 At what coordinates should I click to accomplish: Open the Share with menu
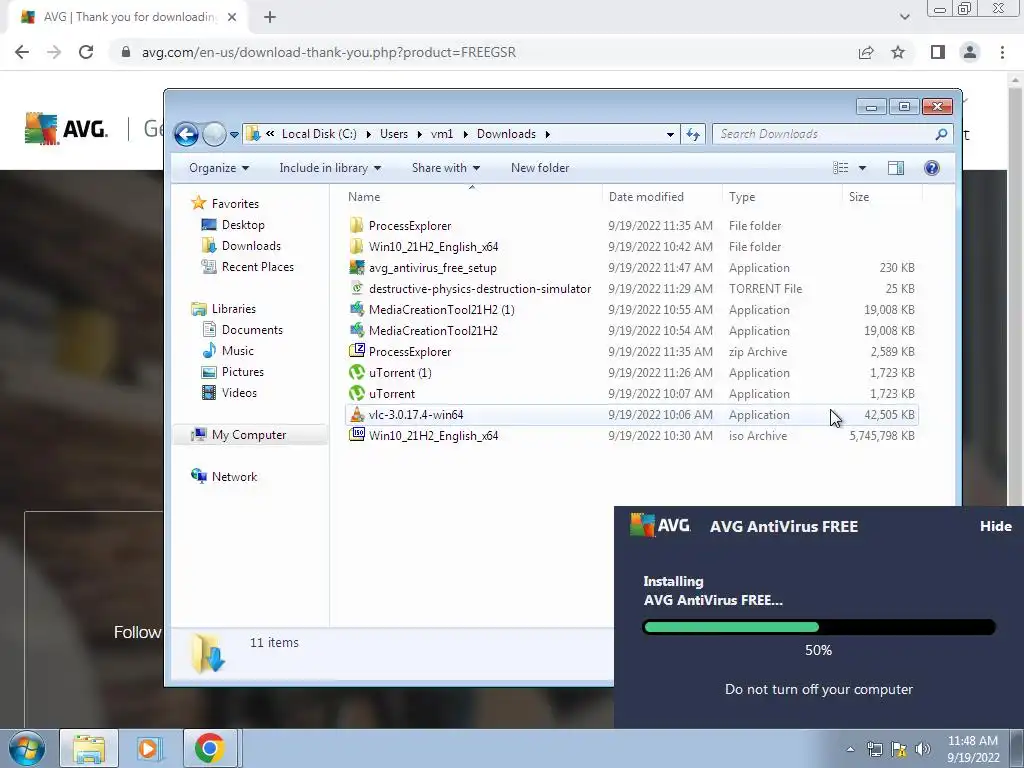[445, 168]
